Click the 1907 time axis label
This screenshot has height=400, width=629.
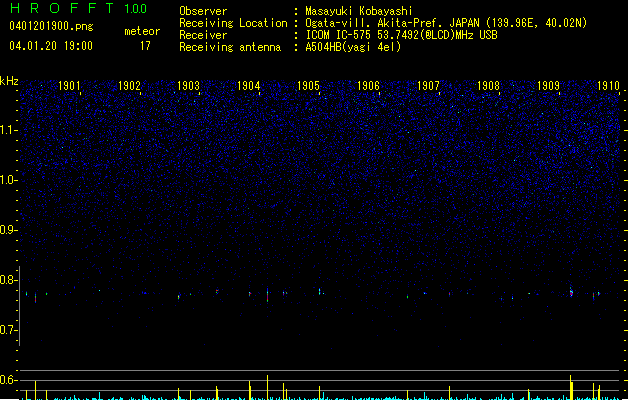[428, 86]
